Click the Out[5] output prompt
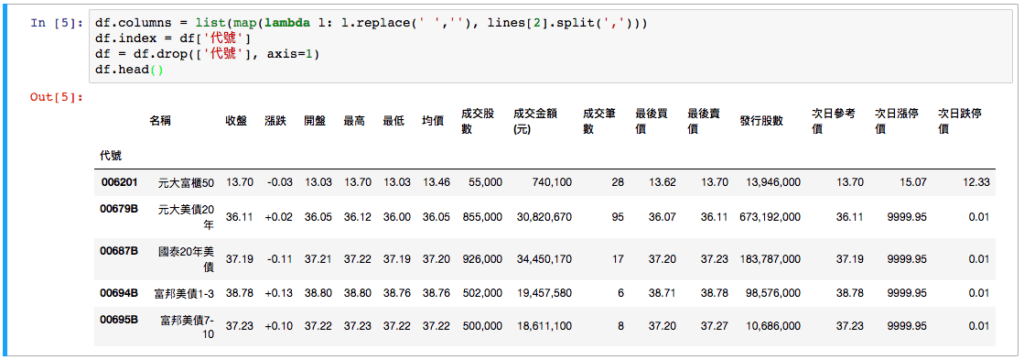Image resolution: width=1024 pixels, height=360 pixels. coord(57,97)
